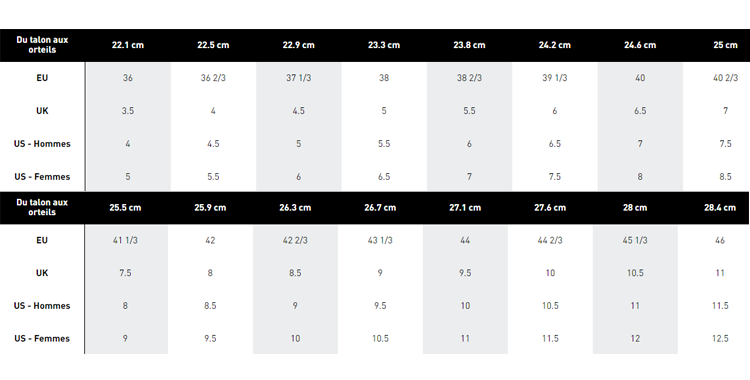
Task: Select US - Hommes 9.5 cell in bottom table
Action: point(380,306)
